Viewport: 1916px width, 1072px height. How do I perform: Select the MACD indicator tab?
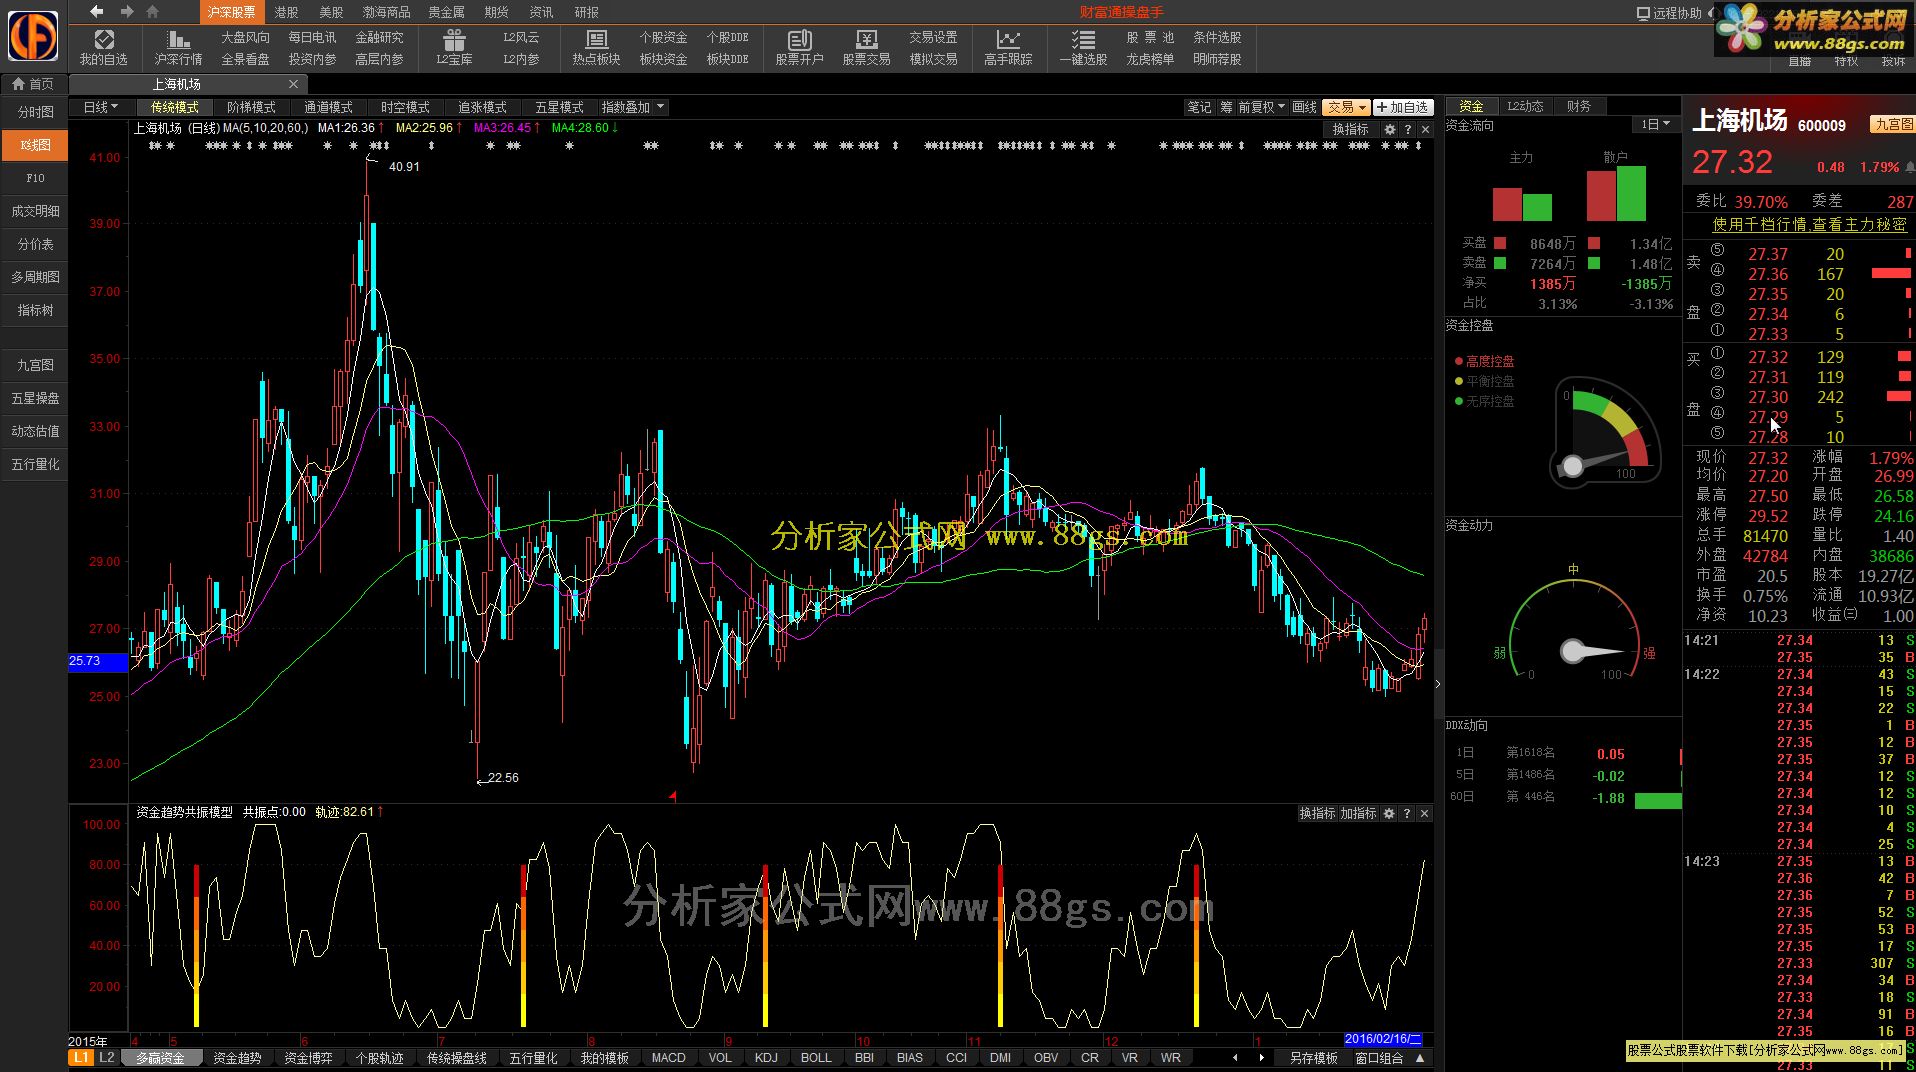(x=669, y=1058)
